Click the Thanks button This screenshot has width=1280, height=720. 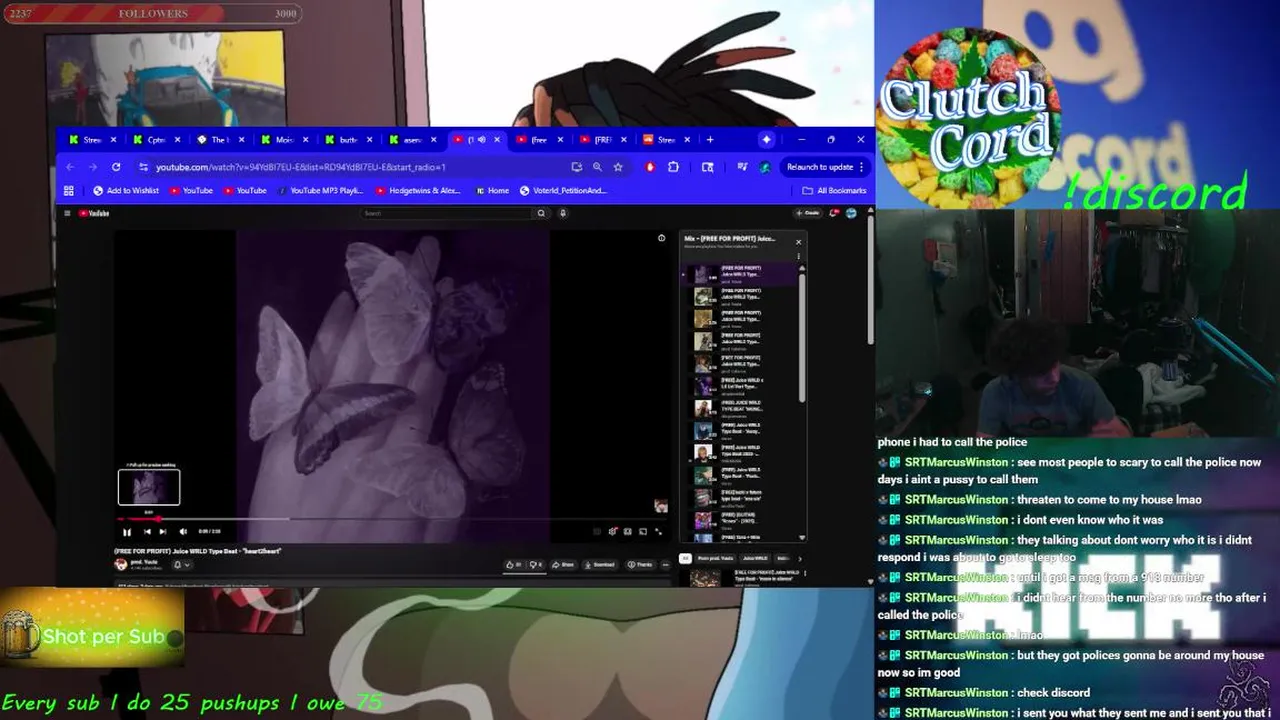[x=638, y=565]
